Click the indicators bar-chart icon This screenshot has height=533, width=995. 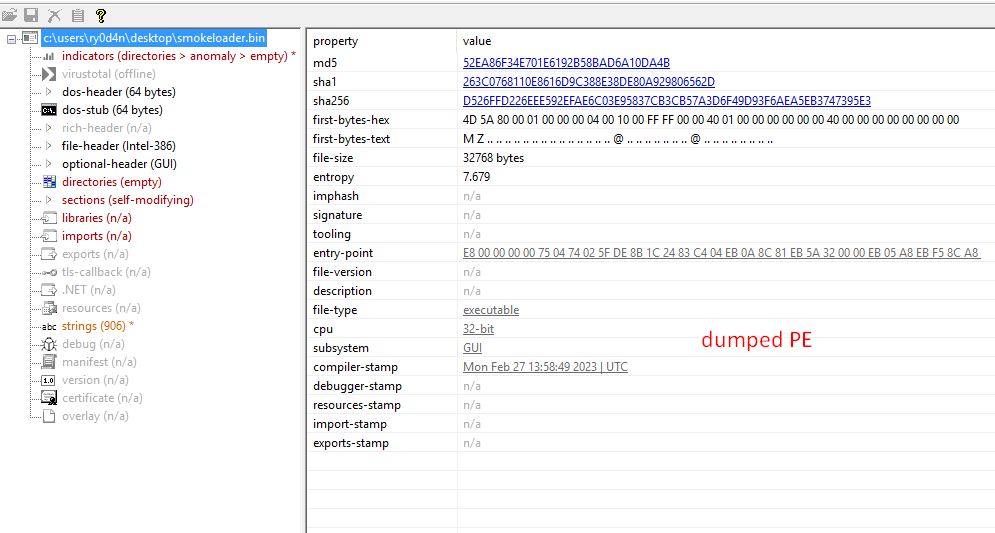49,56
